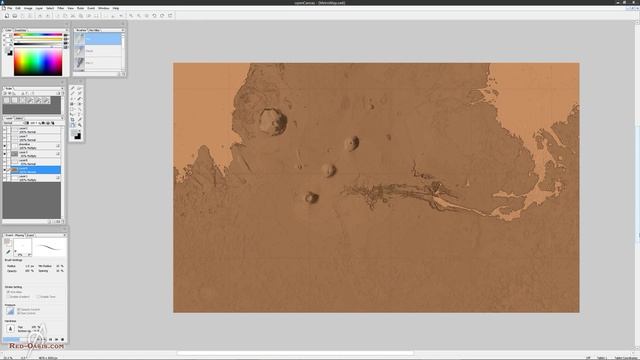Click the Rotate canvas left toolbar icon
Image resolution: width=640 pixels, height=360 pixels.
point(154,16)
